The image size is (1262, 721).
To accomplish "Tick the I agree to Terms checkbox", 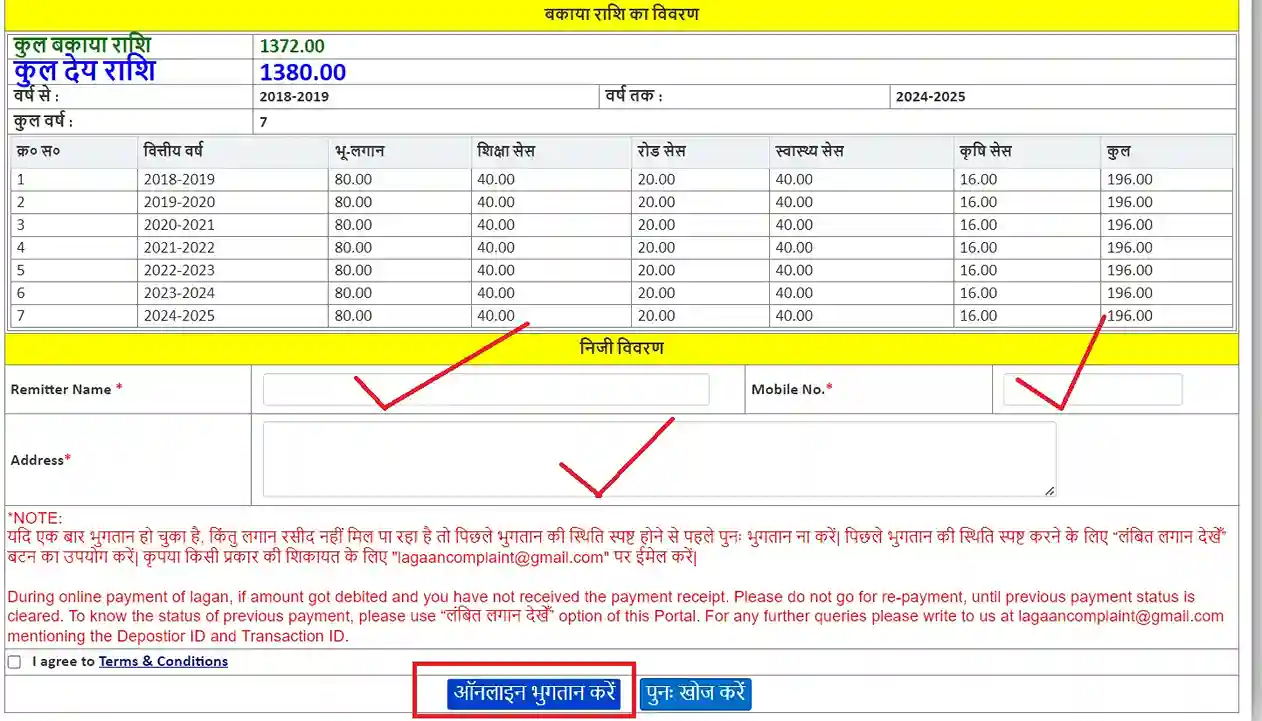I will (x=14, y=662).
